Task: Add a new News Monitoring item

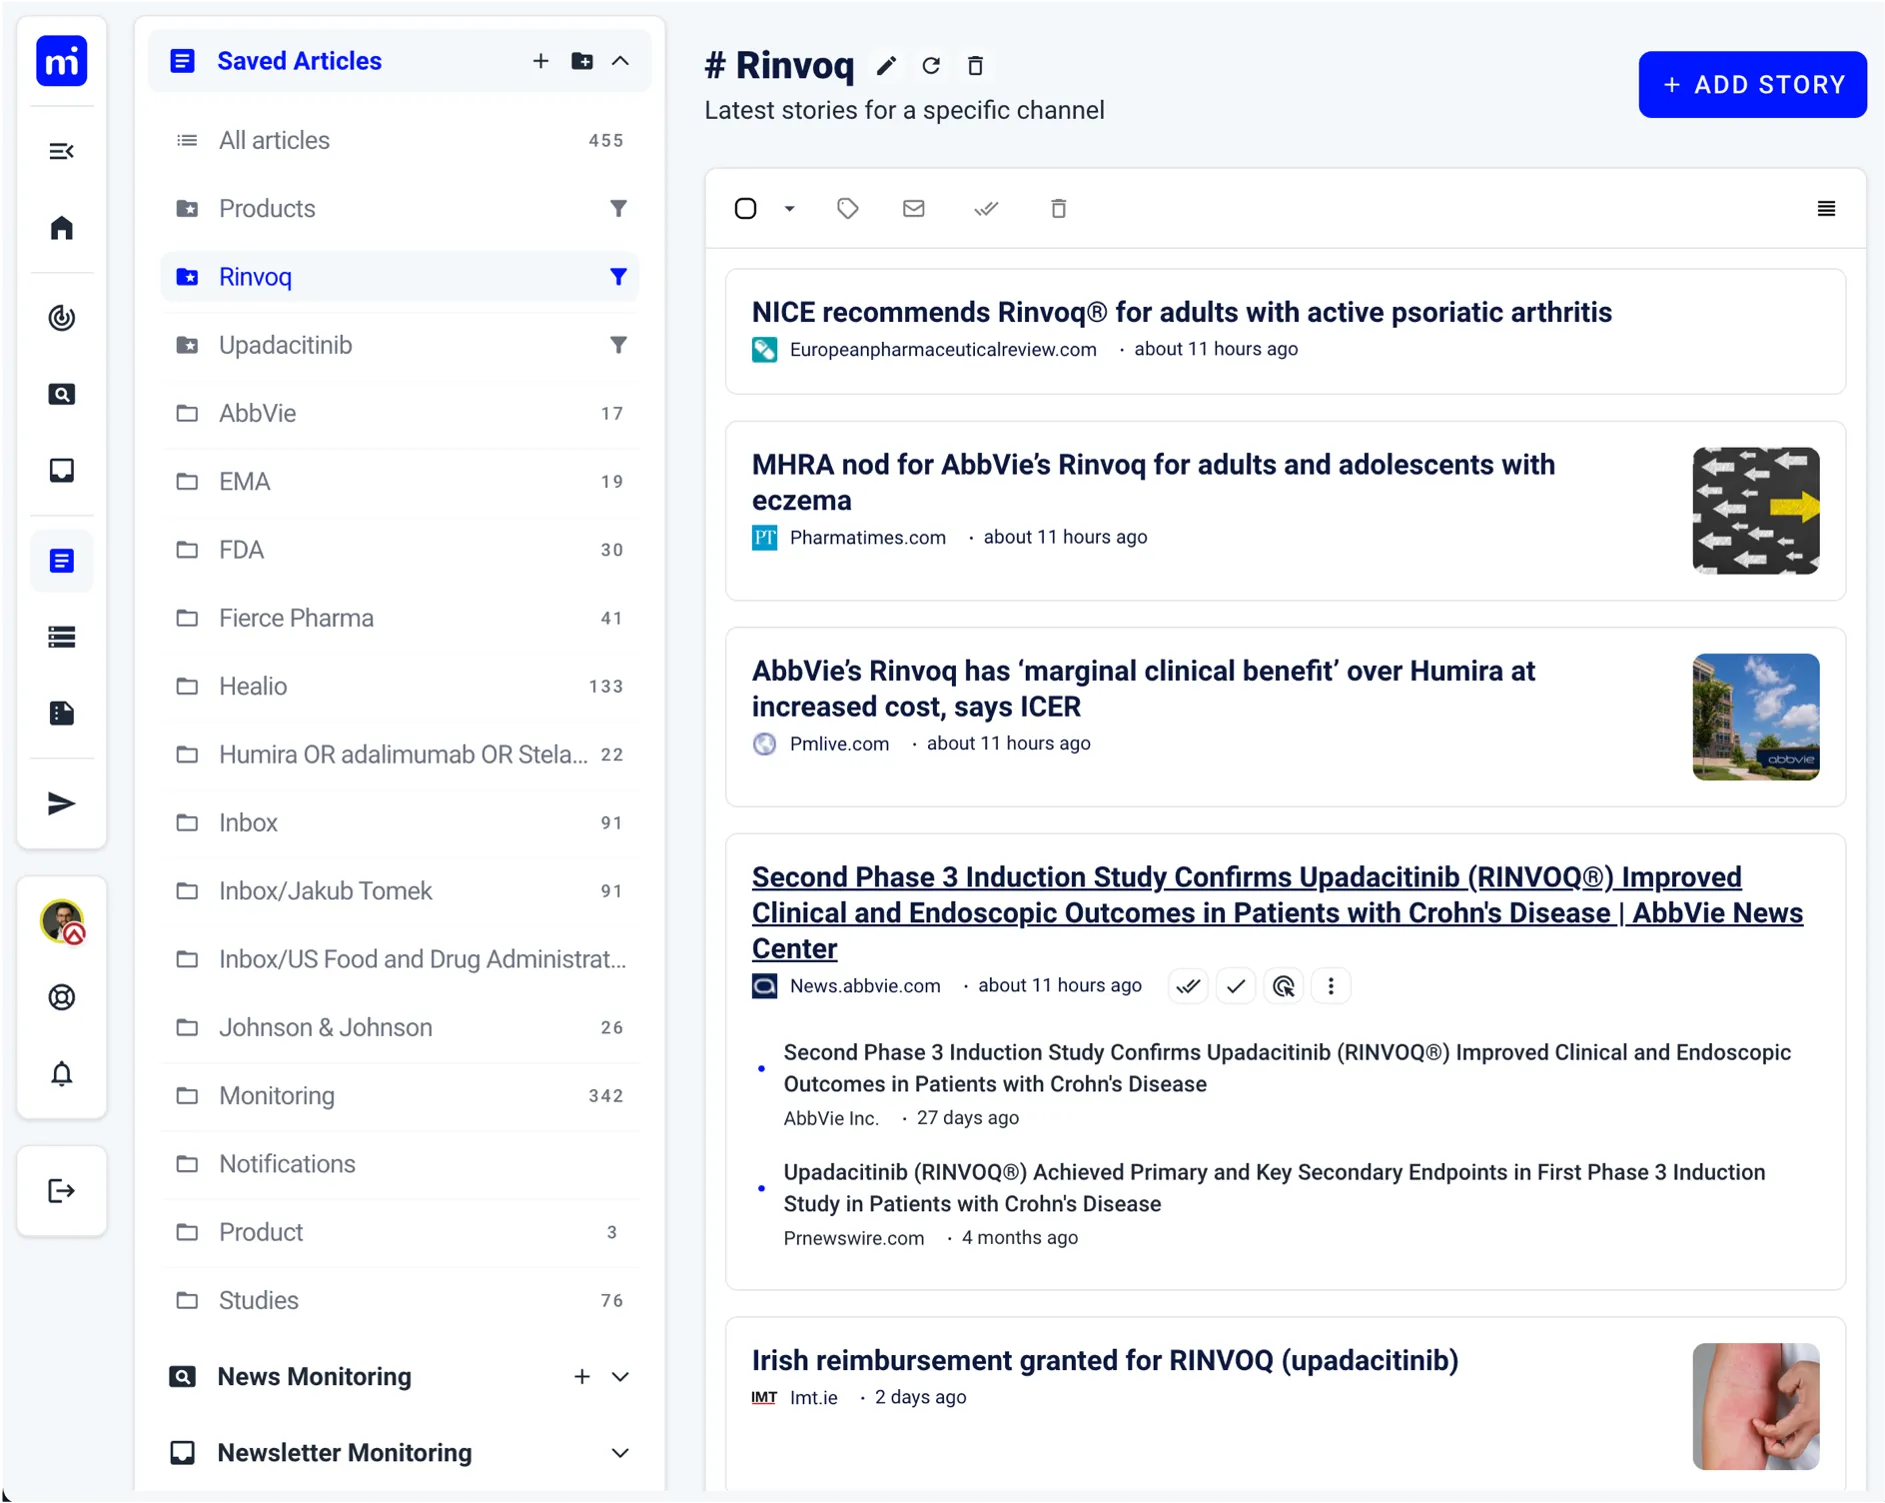Action: (x=582, y=1377)
